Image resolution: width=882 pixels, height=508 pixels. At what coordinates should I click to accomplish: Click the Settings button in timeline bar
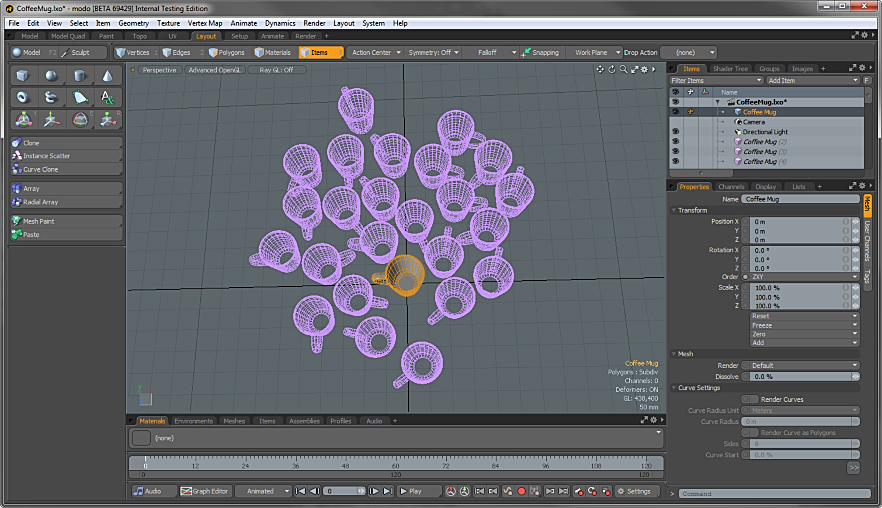point(634,491)
